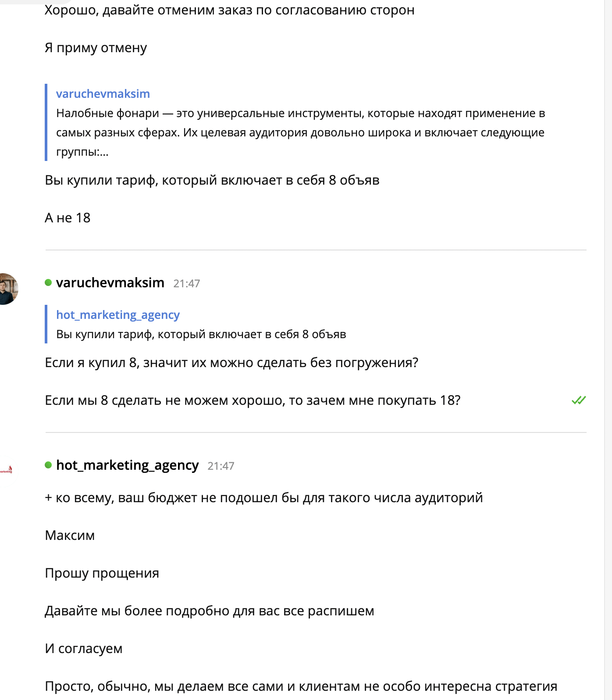612x700 pixels.
Task: Click varuchevmaksim sender name in message header
Action: tap(111, 283)
